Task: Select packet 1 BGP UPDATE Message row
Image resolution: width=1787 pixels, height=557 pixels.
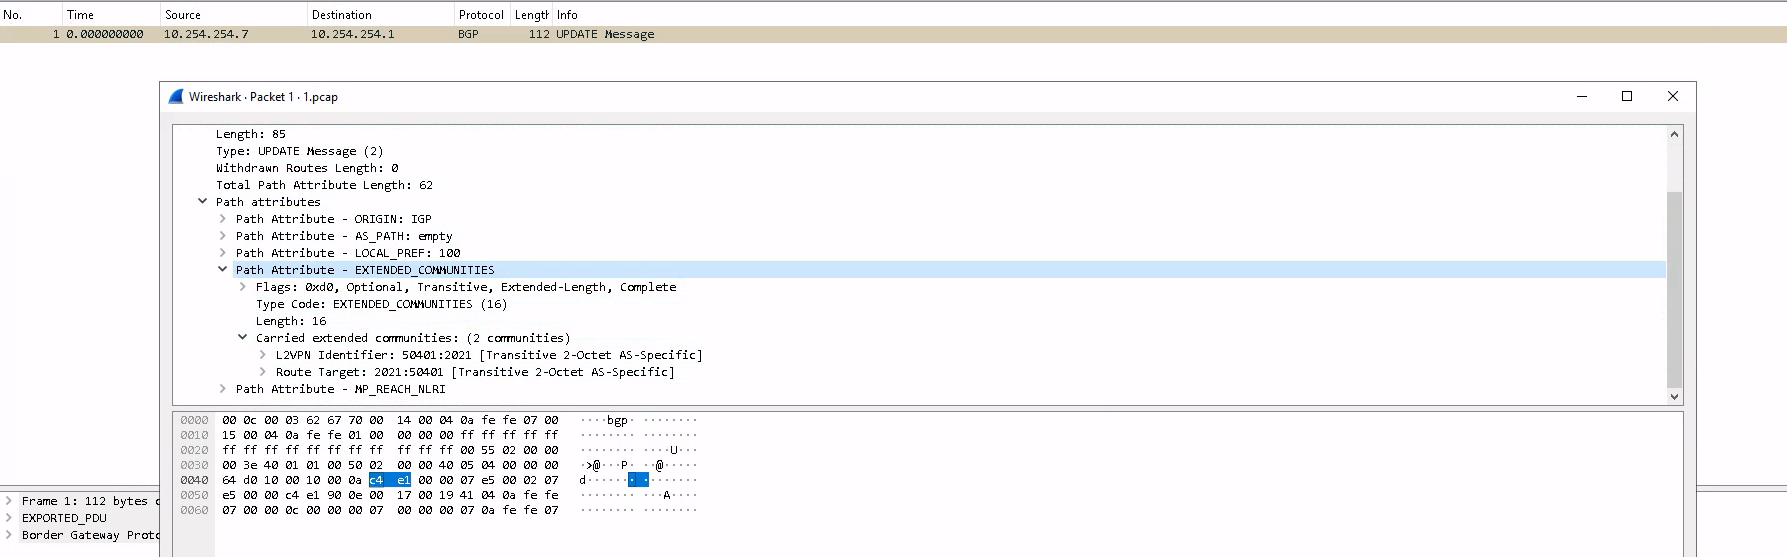Action: [x=893, y=34]
